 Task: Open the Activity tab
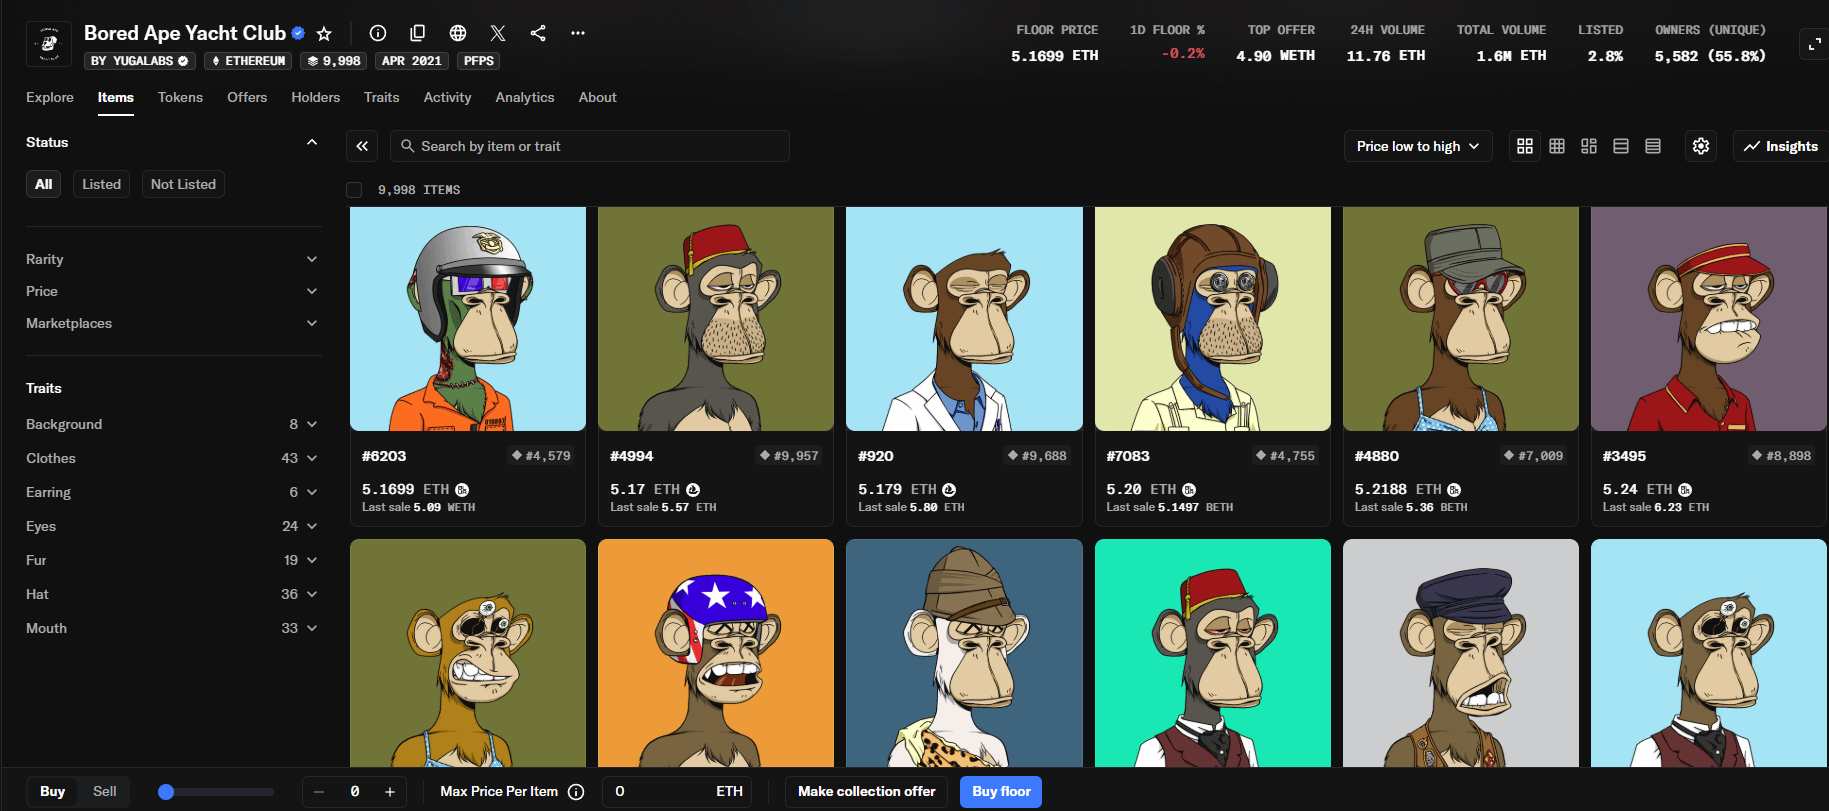(447, 97)
